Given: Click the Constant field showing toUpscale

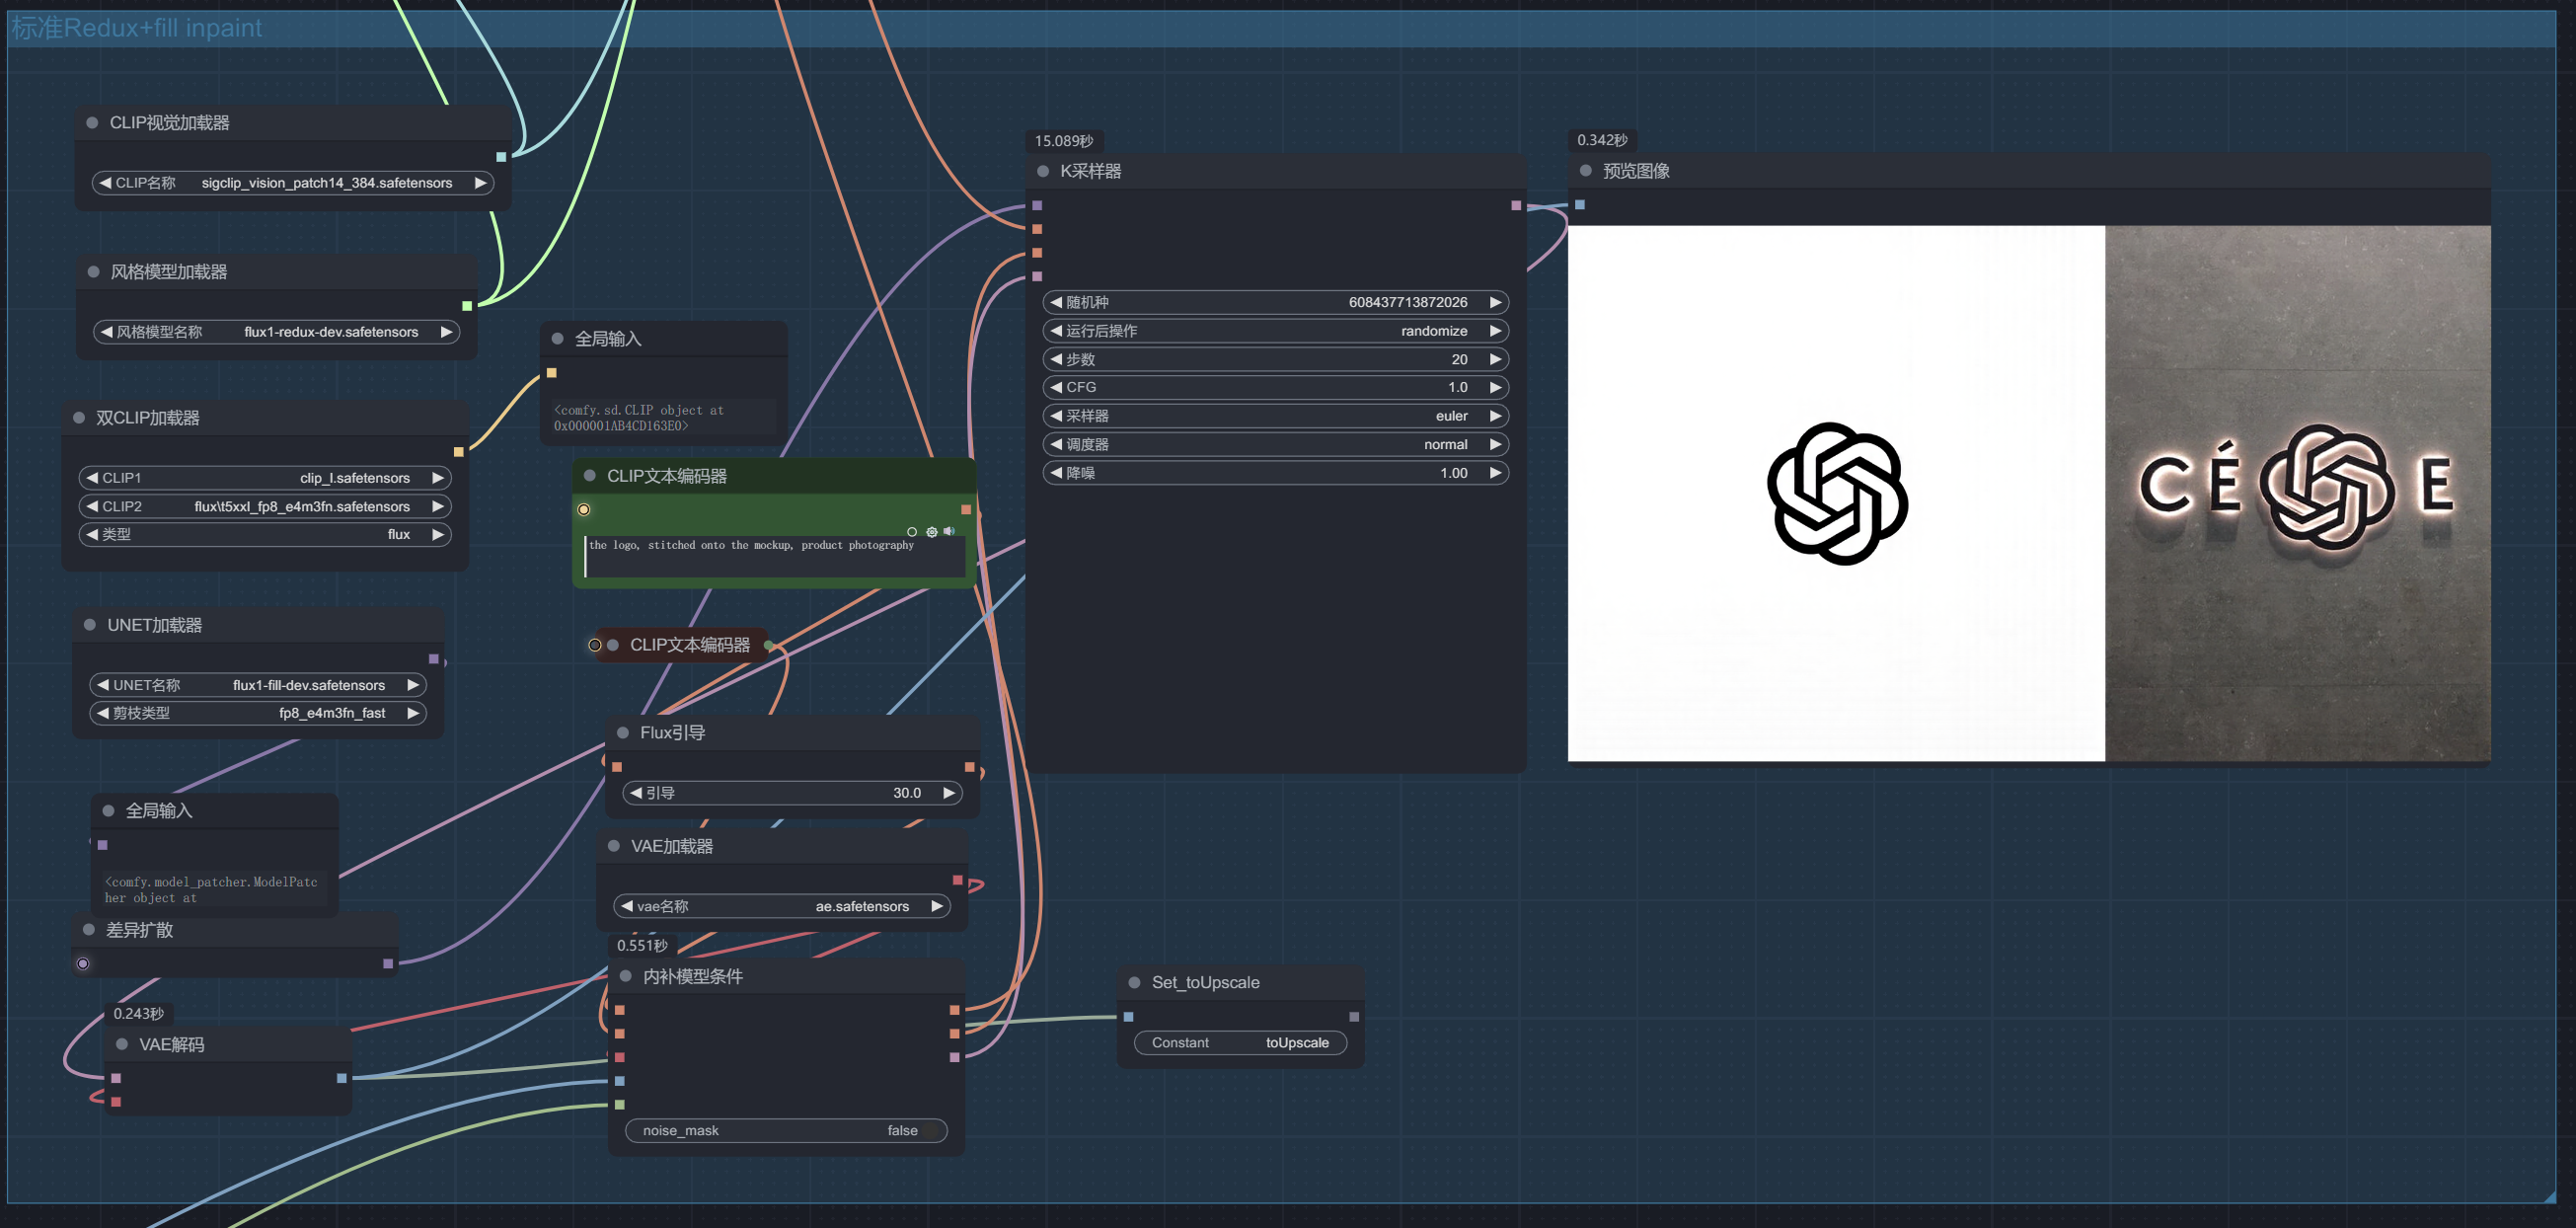Looking at the screenshot, I should pyautogui.click(x=1240, y=1043).
